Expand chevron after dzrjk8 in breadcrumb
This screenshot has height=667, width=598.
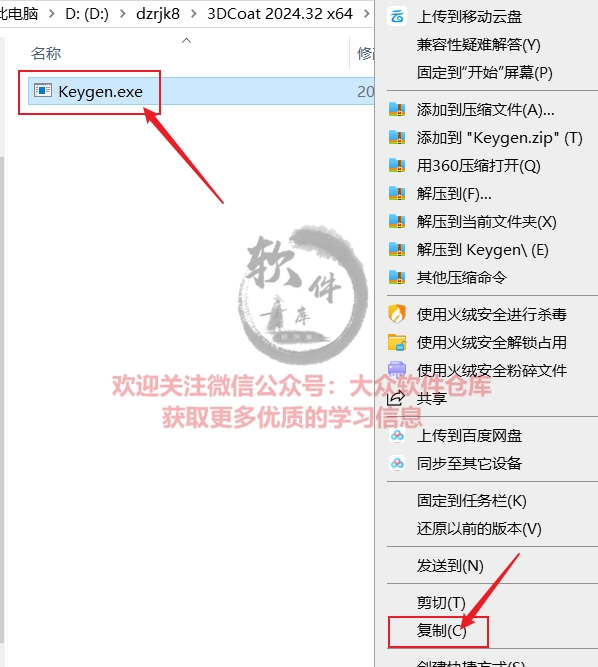194,14
